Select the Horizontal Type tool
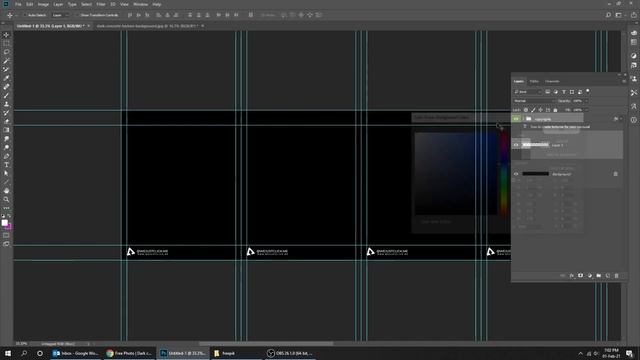Viewport: 640px width, 360px height. (6, 165)
